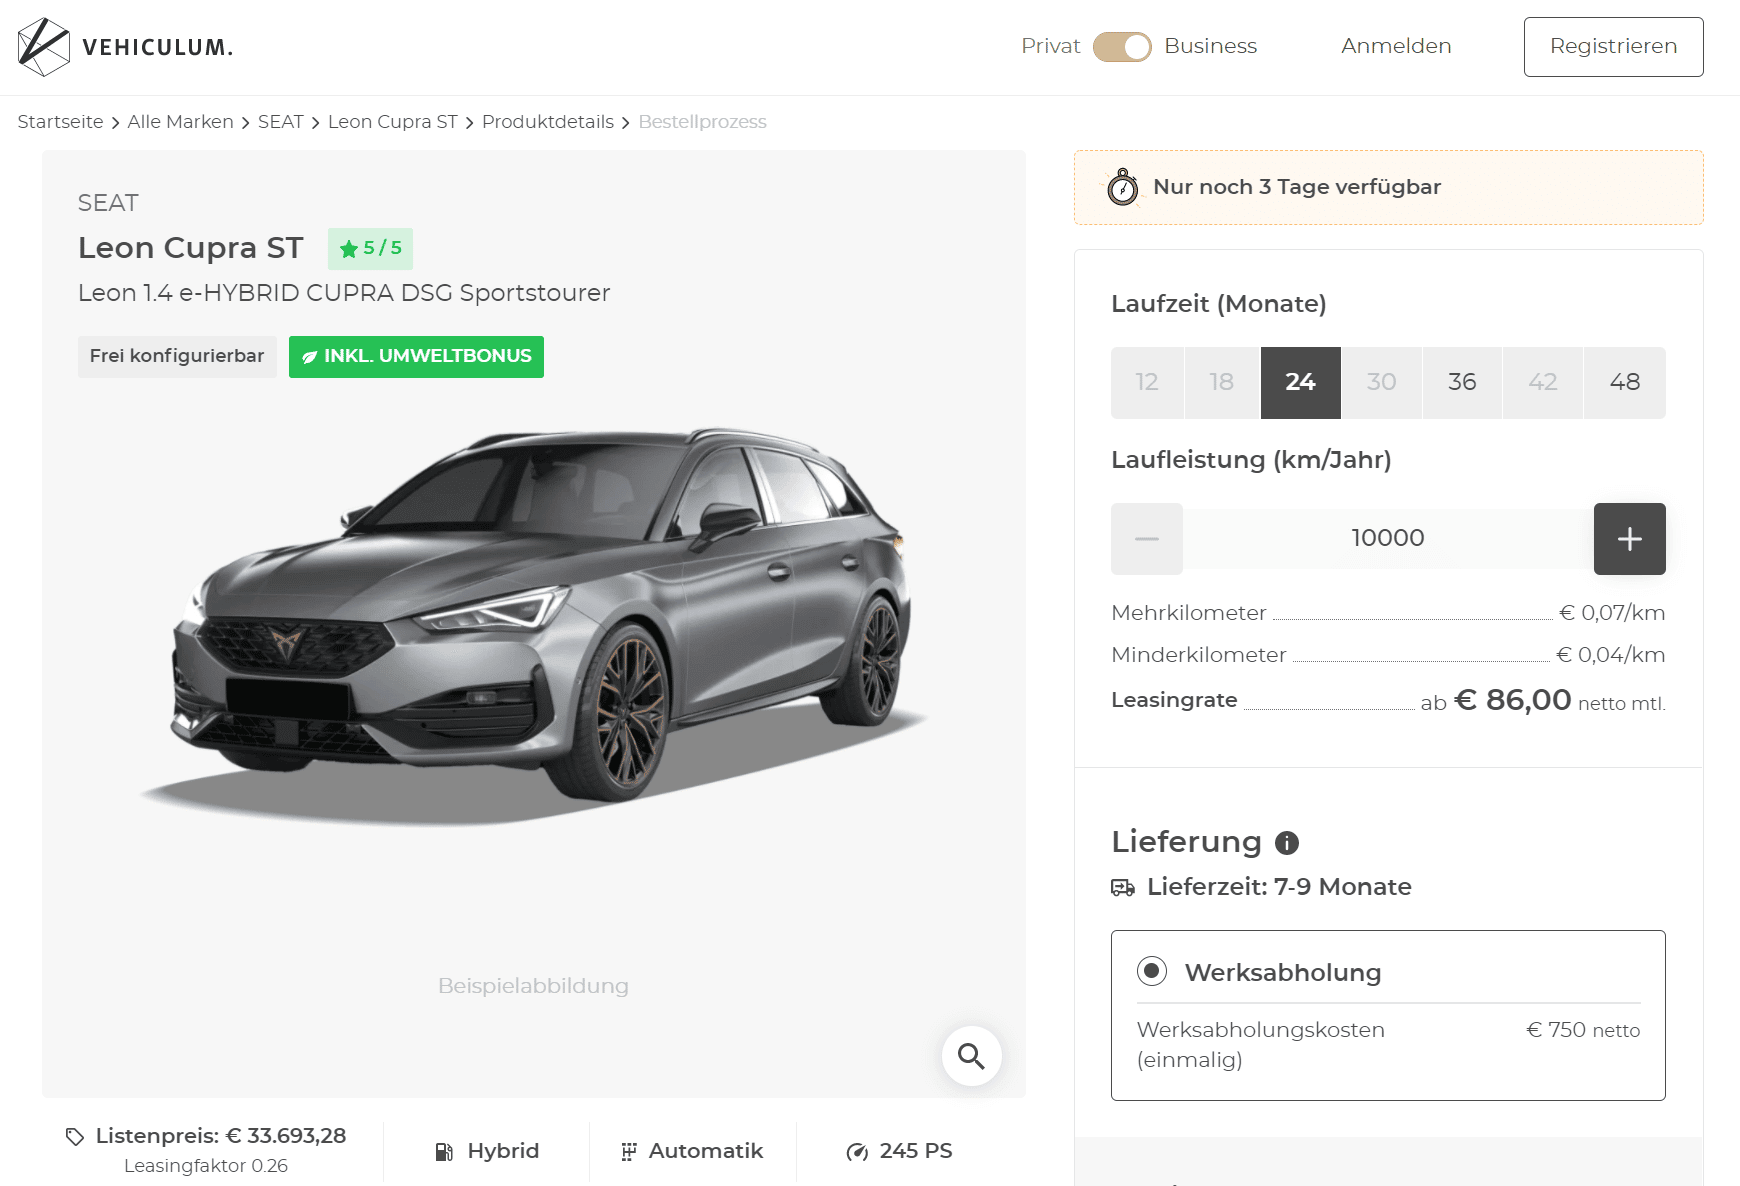
Task: Toggle the Privat/Business switch
Action: coord(1122,47)
